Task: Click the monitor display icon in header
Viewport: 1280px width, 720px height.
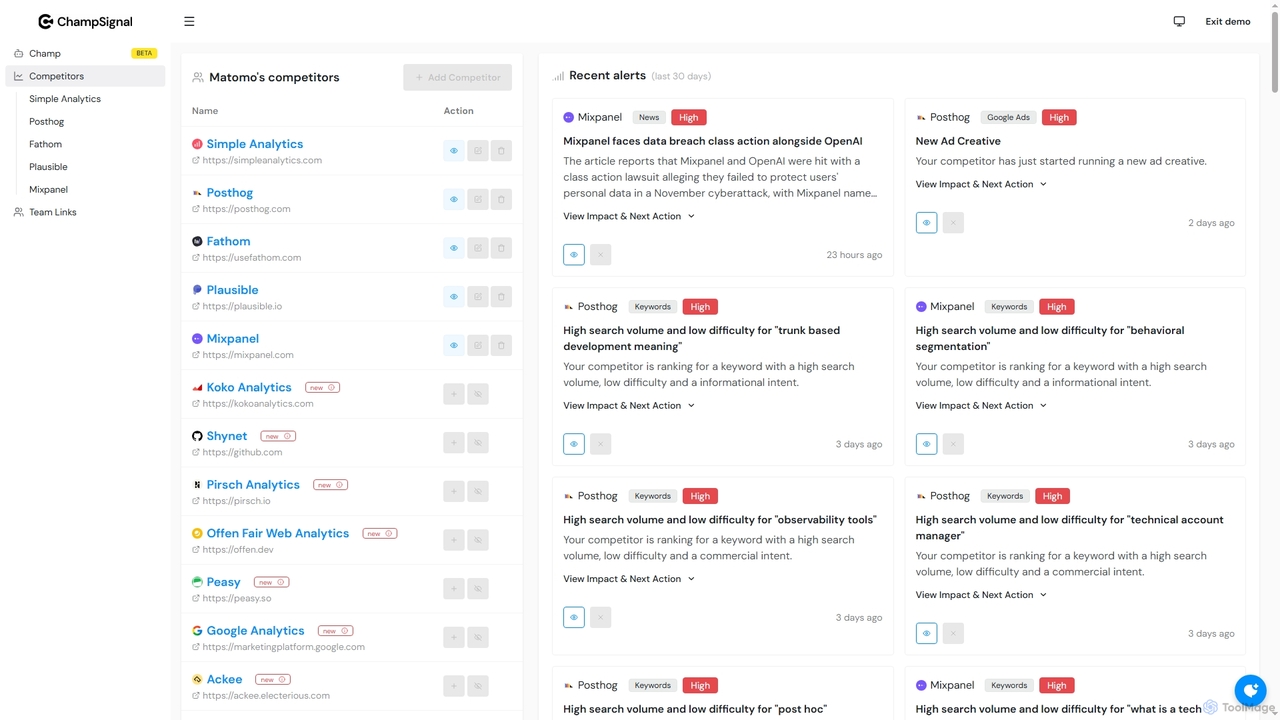Action: (x=1179, y=21)
